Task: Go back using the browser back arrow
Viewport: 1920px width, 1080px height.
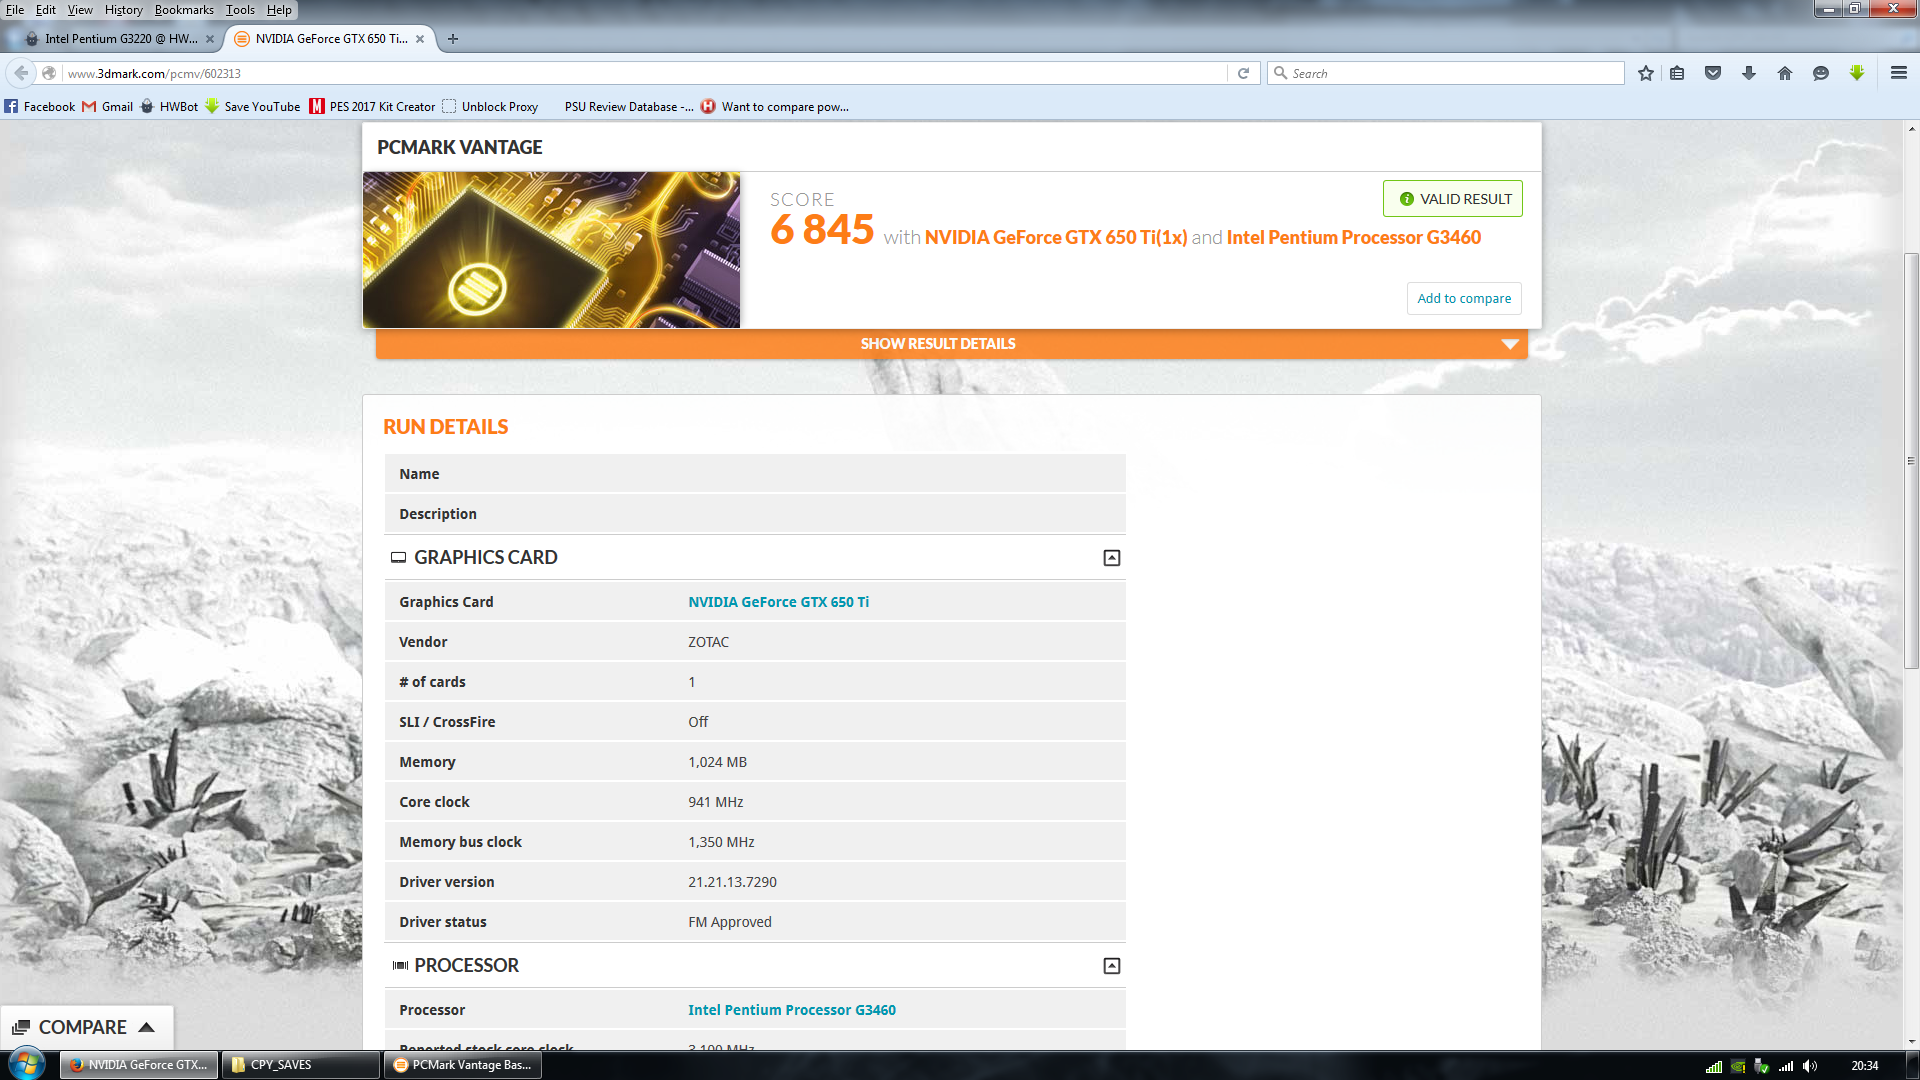Action: 21,73
